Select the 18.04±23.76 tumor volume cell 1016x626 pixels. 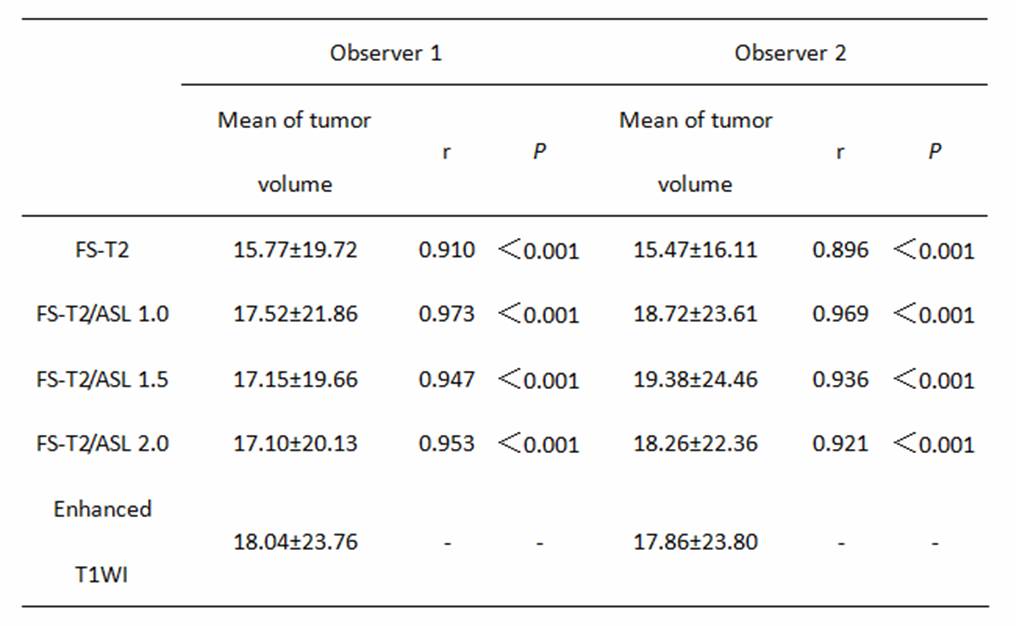(295, 542)
